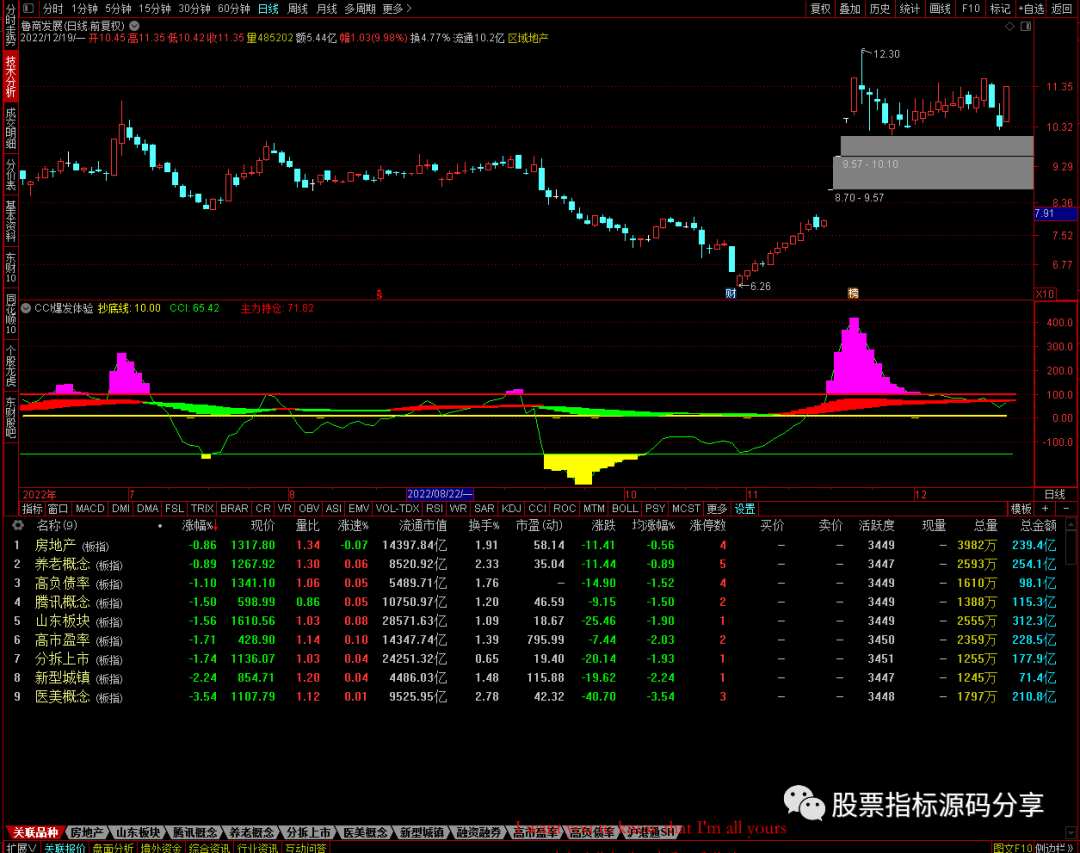
Task: Open 个股龙虎 in left sidebar
Action: (x=10, y=365)
